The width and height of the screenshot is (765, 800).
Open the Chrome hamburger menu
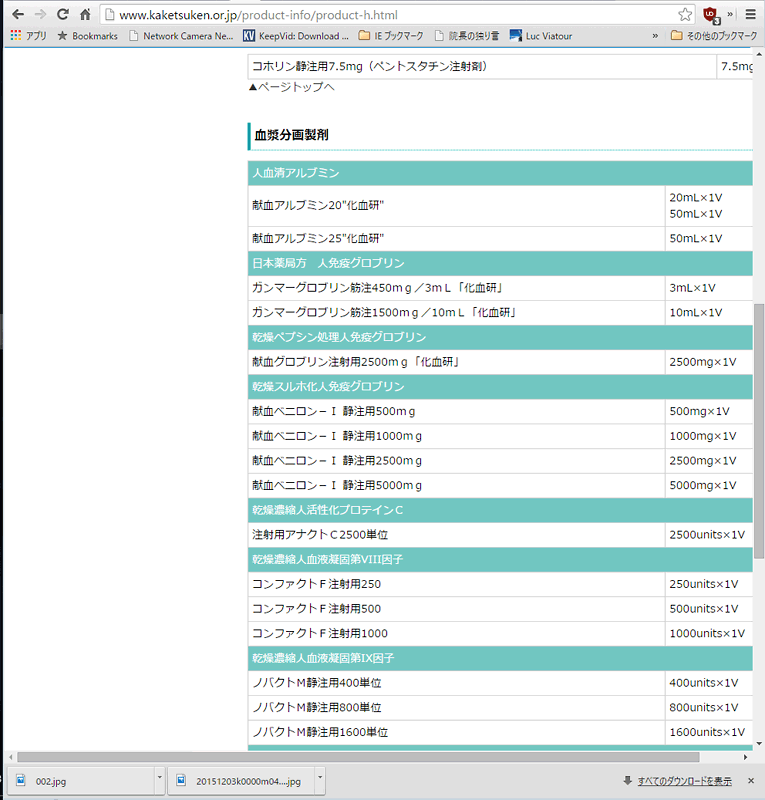tap(750, 14)
